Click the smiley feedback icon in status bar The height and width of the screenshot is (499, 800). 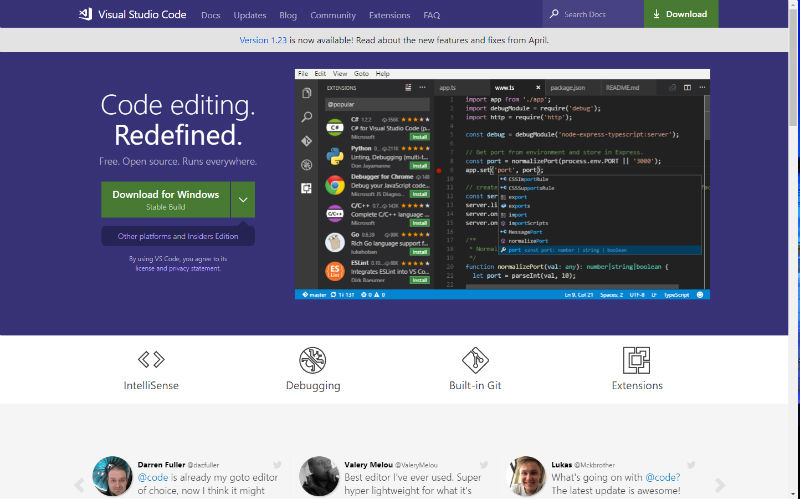click(700, 295)
